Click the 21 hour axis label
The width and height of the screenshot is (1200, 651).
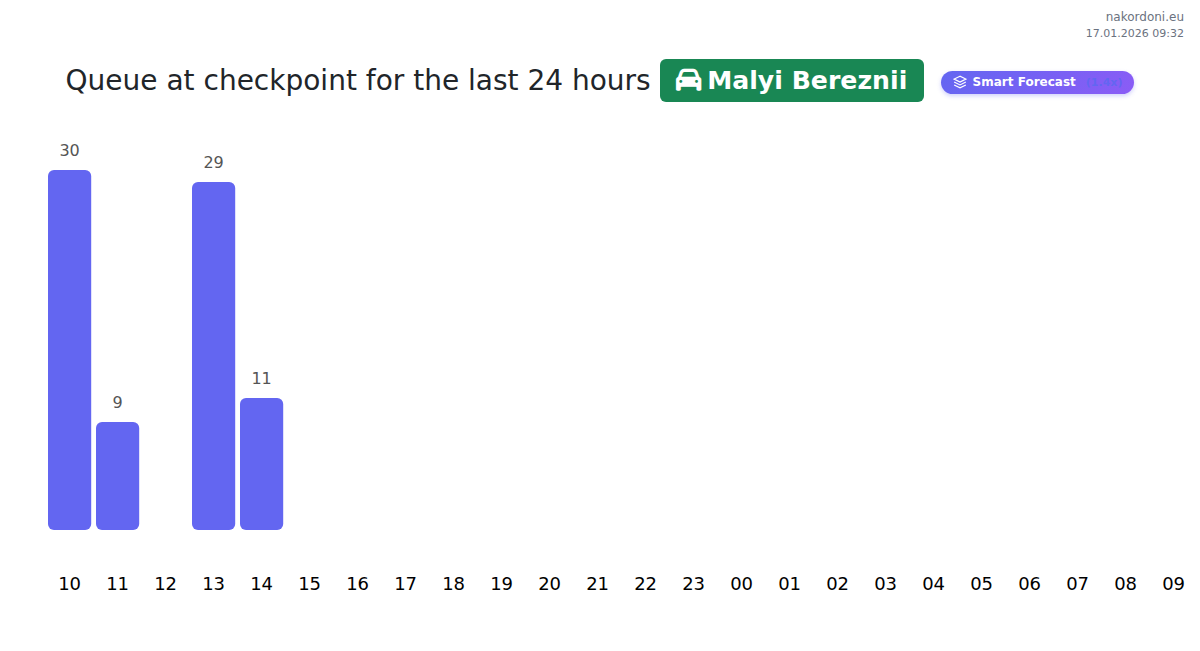(597, 584)
